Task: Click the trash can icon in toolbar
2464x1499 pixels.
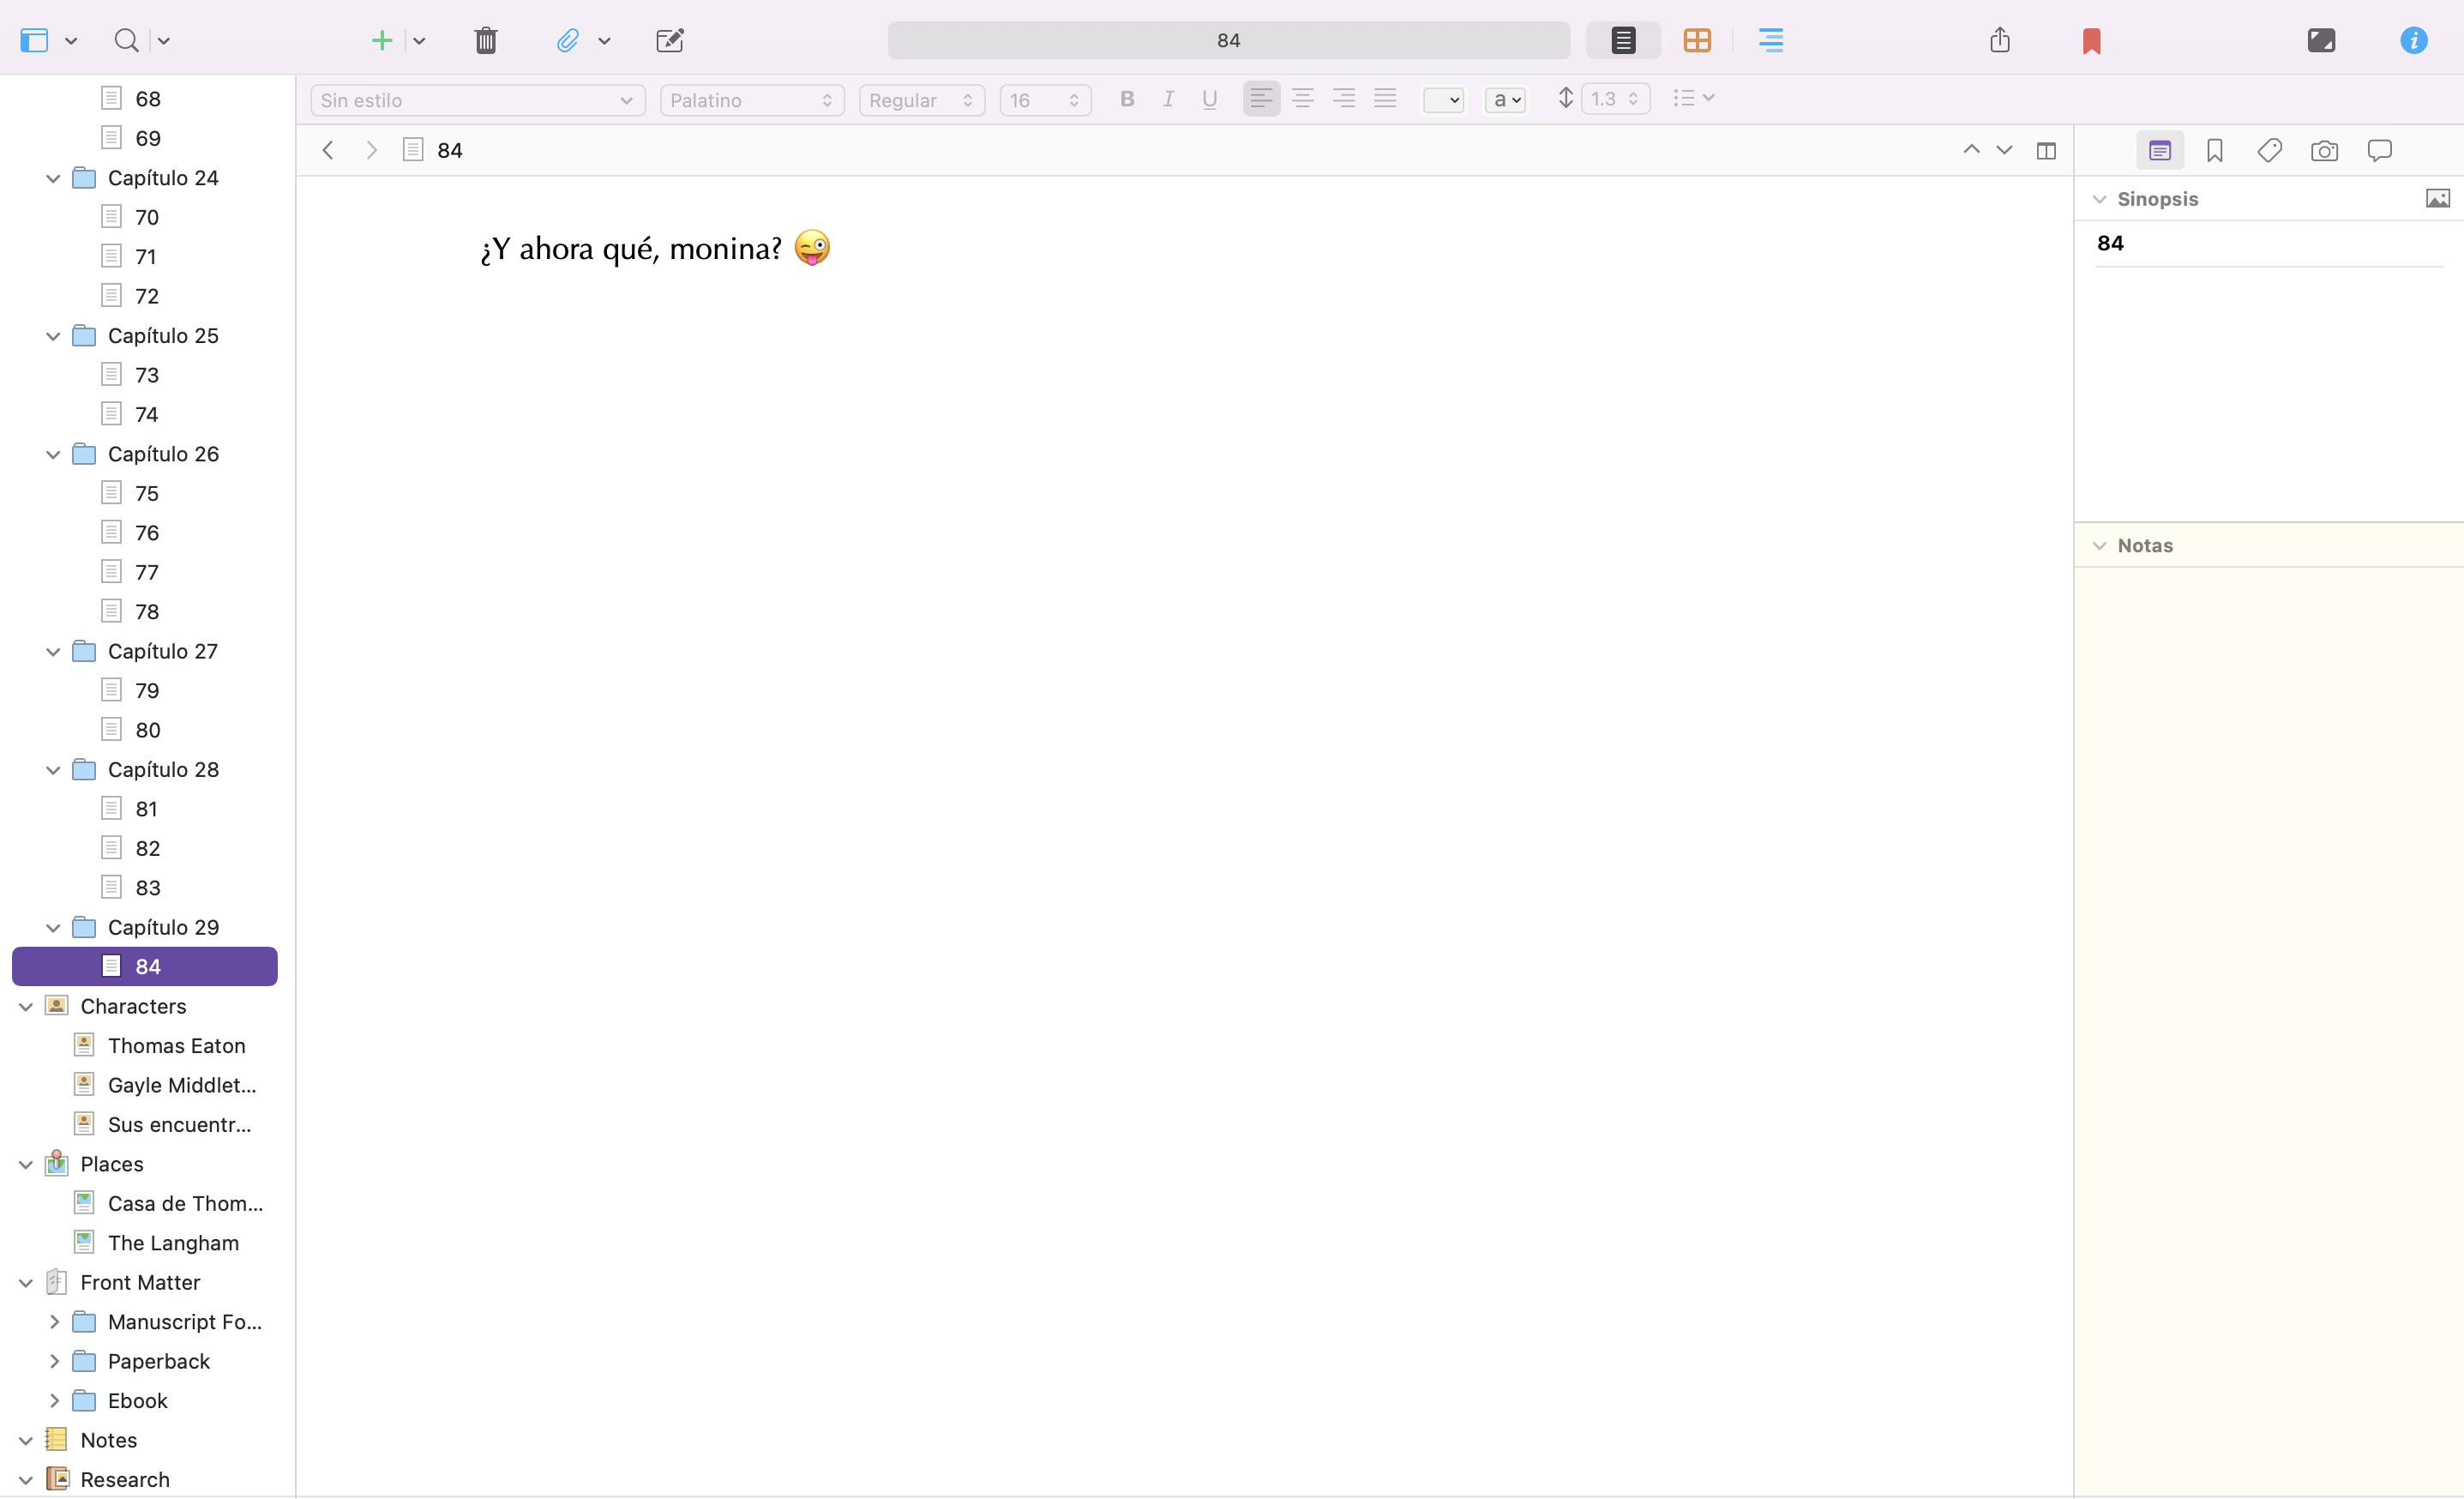Action: [486, 40]
